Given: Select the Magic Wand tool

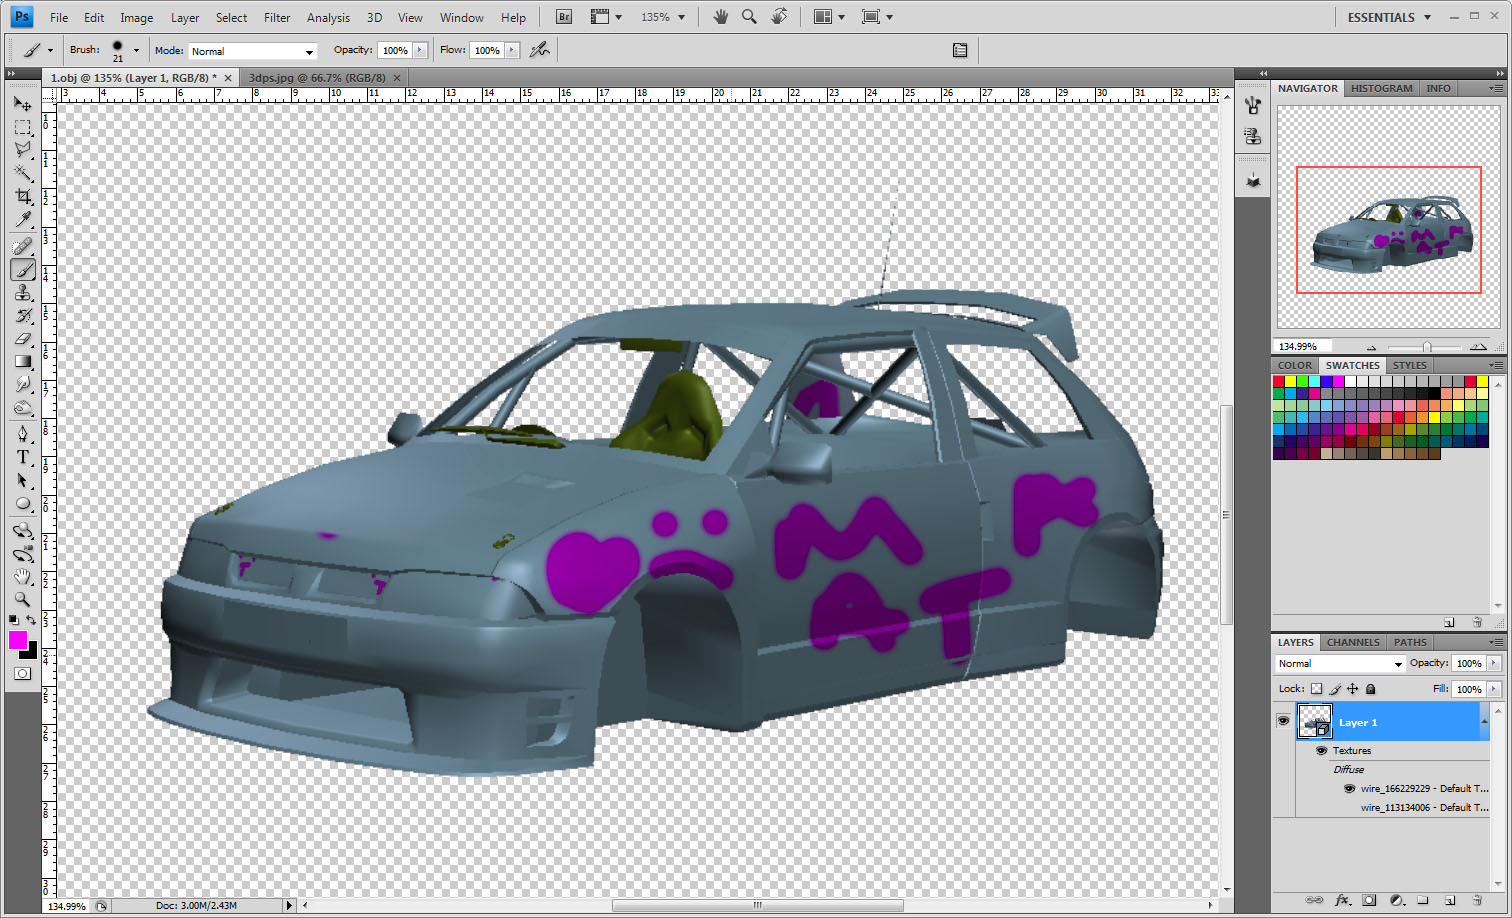Looking at the screenshot, I should 23,173.
